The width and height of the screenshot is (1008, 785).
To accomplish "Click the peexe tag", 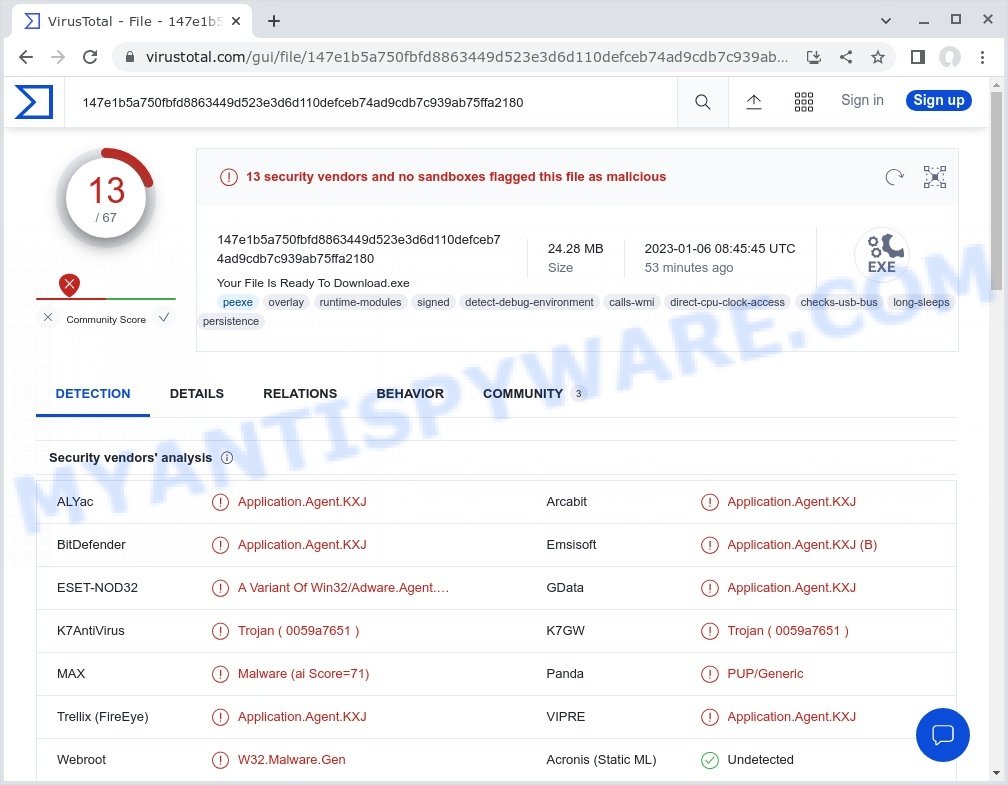I will (x=238, y=302).
